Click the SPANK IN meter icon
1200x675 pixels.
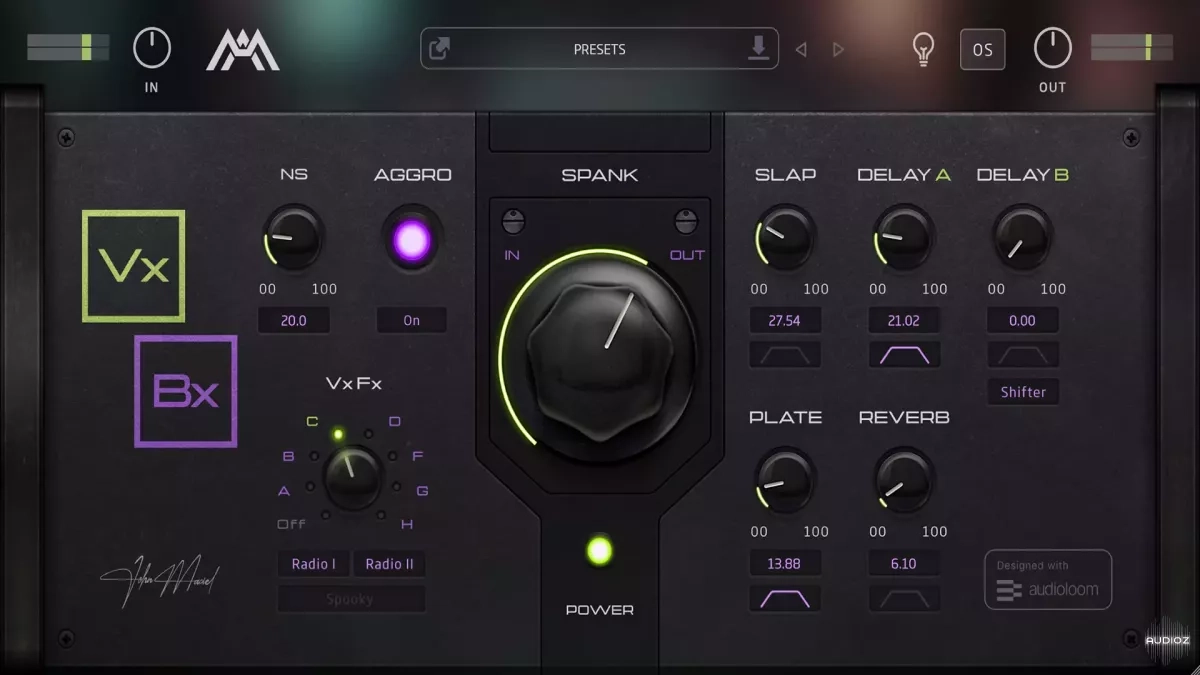pos(514,222)
